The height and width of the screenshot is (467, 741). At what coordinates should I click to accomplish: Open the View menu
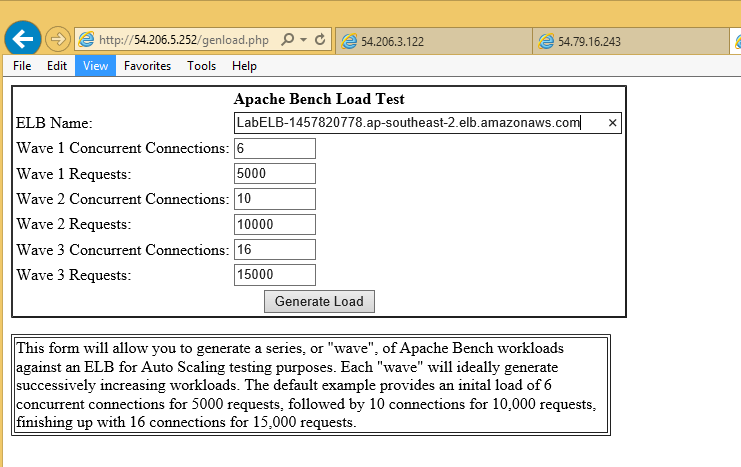pyautogui.click(x=95, y=66)
